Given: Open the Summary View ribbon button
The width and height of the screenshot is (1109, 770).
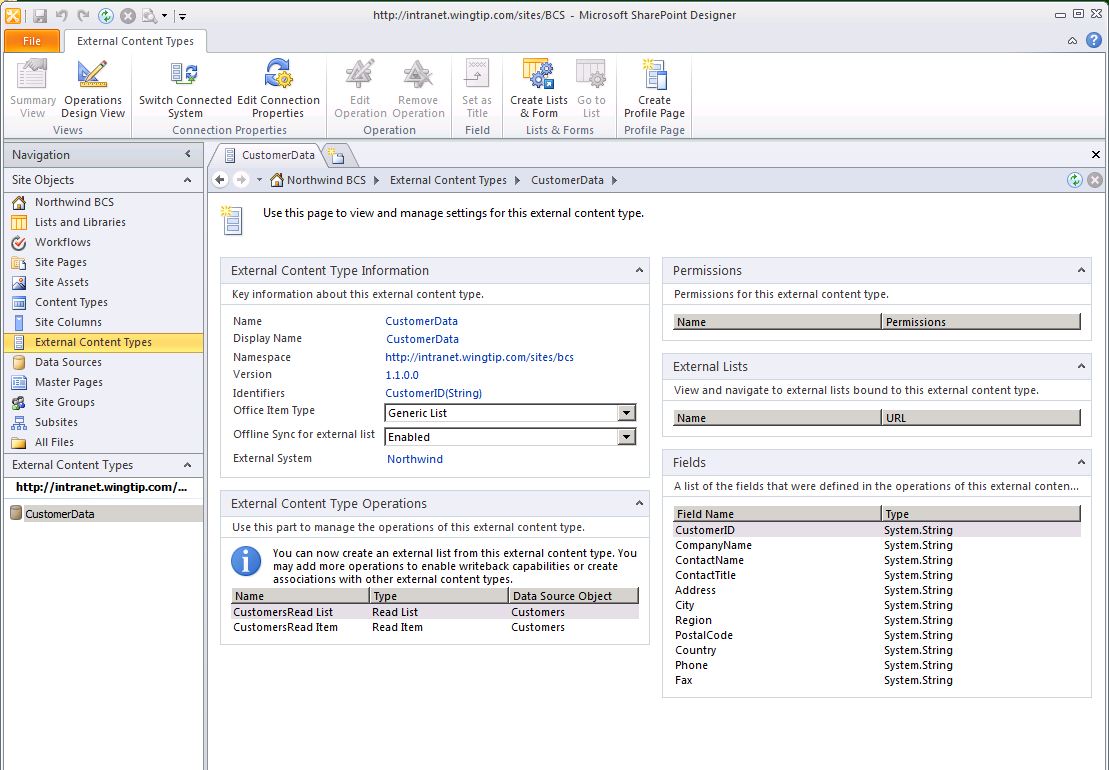Looking at the screenshot, I should pyautogui.click(x=33, y=89).
